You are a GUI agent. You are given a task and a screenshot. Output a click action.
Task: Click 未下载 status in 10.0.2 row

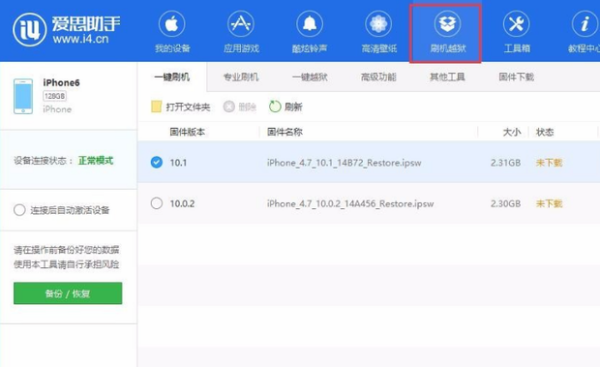point(549,204)
